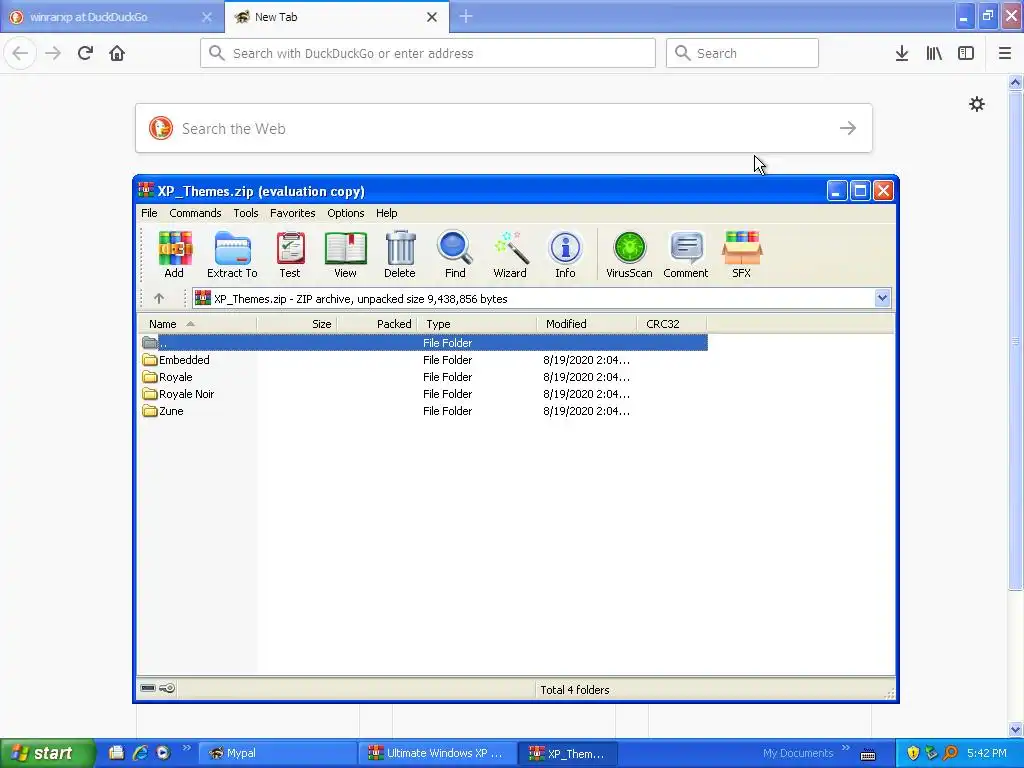Submit web search with the arrow icon

point(848,128)
